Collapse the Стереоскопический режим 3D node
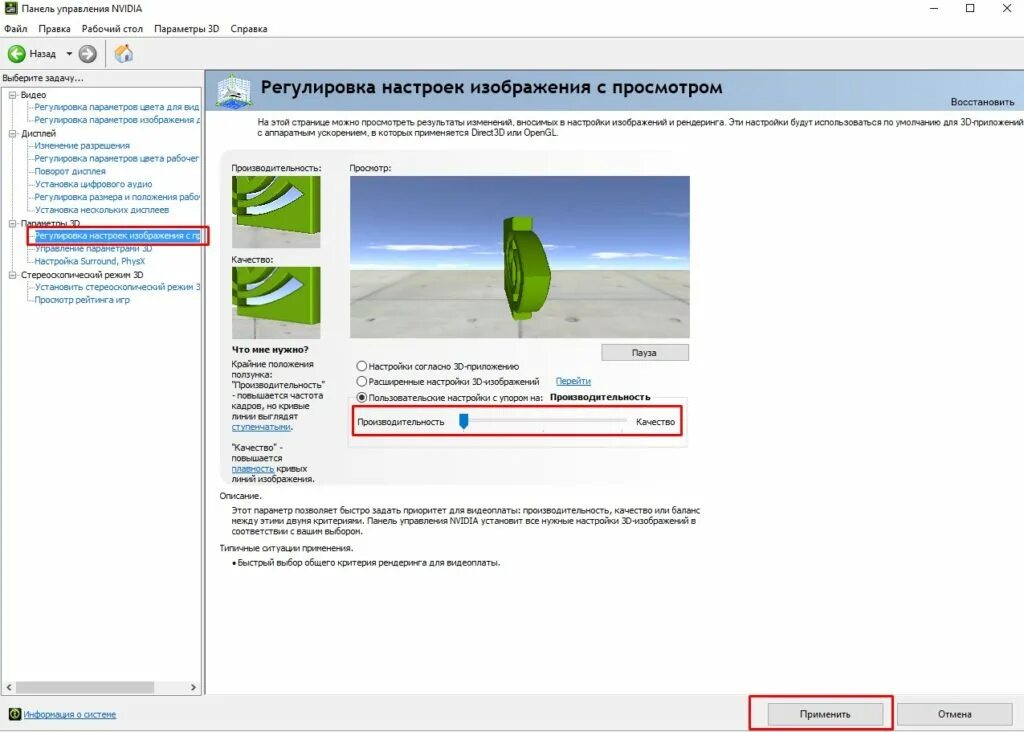Viewport: 1024px width, 732px height. [12, 275]
